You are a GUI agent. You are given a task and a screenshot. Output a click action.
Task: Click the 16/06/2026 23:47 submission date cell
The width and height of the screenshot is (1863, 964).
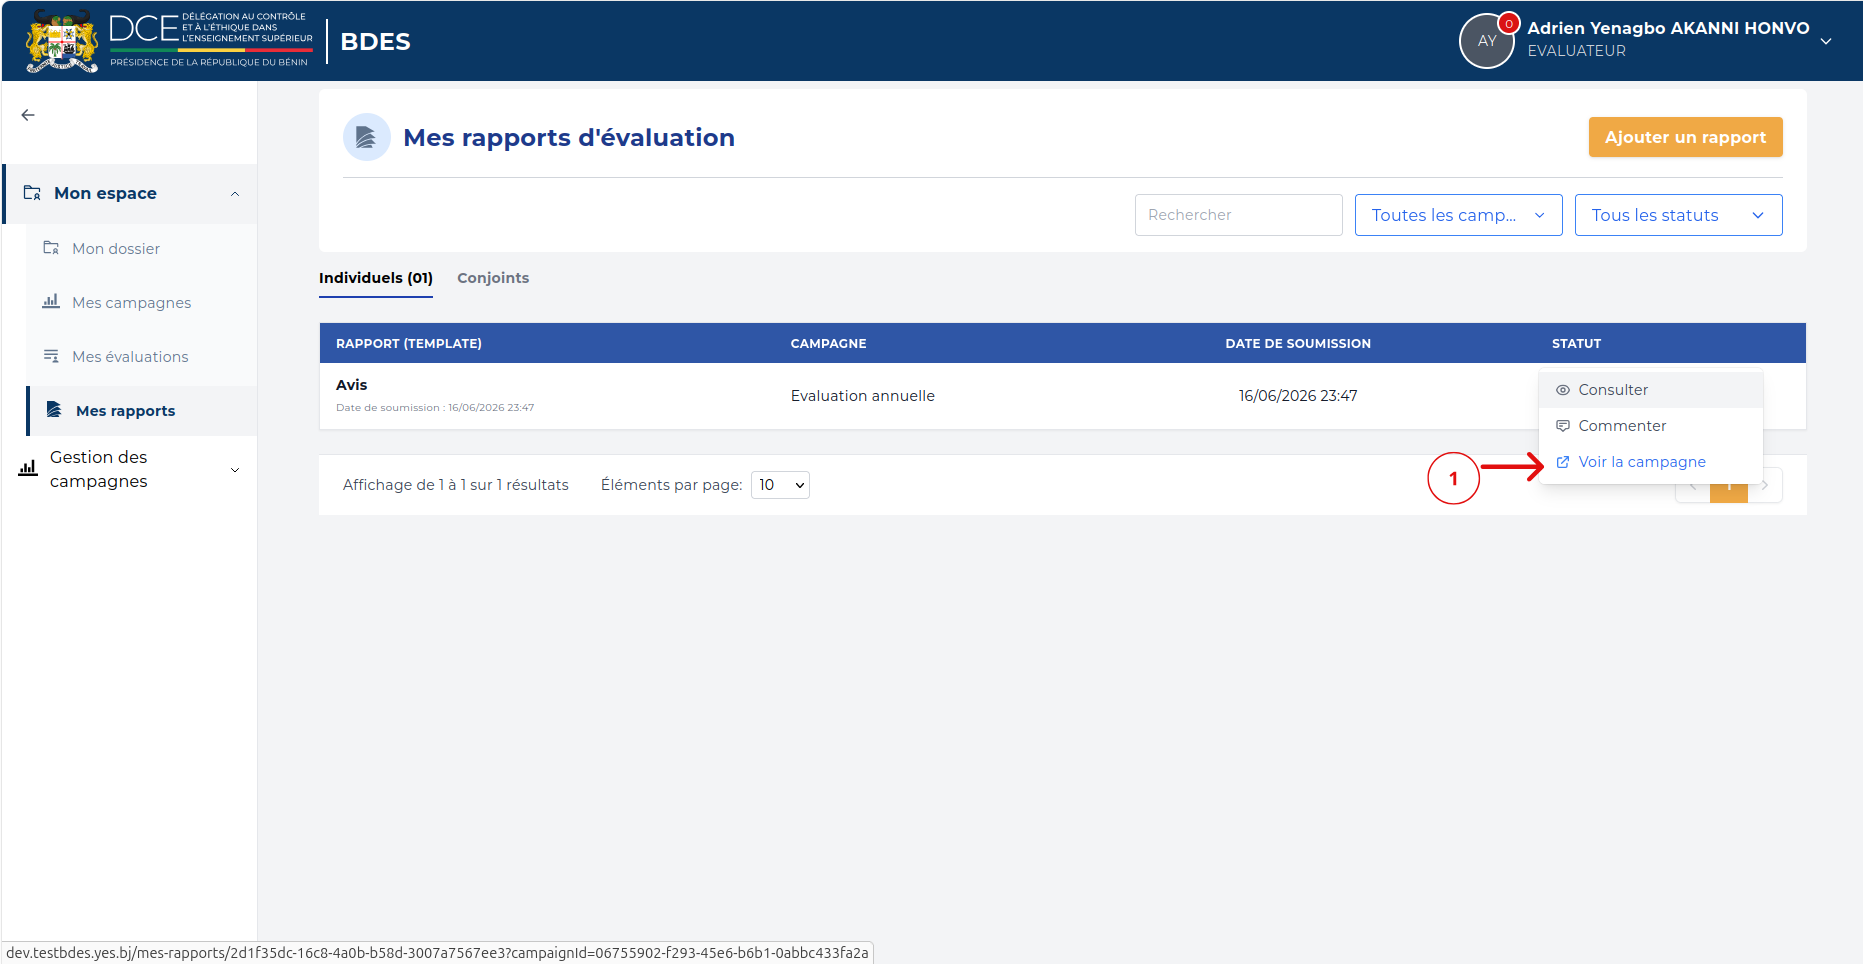(x=1298, y=396)
